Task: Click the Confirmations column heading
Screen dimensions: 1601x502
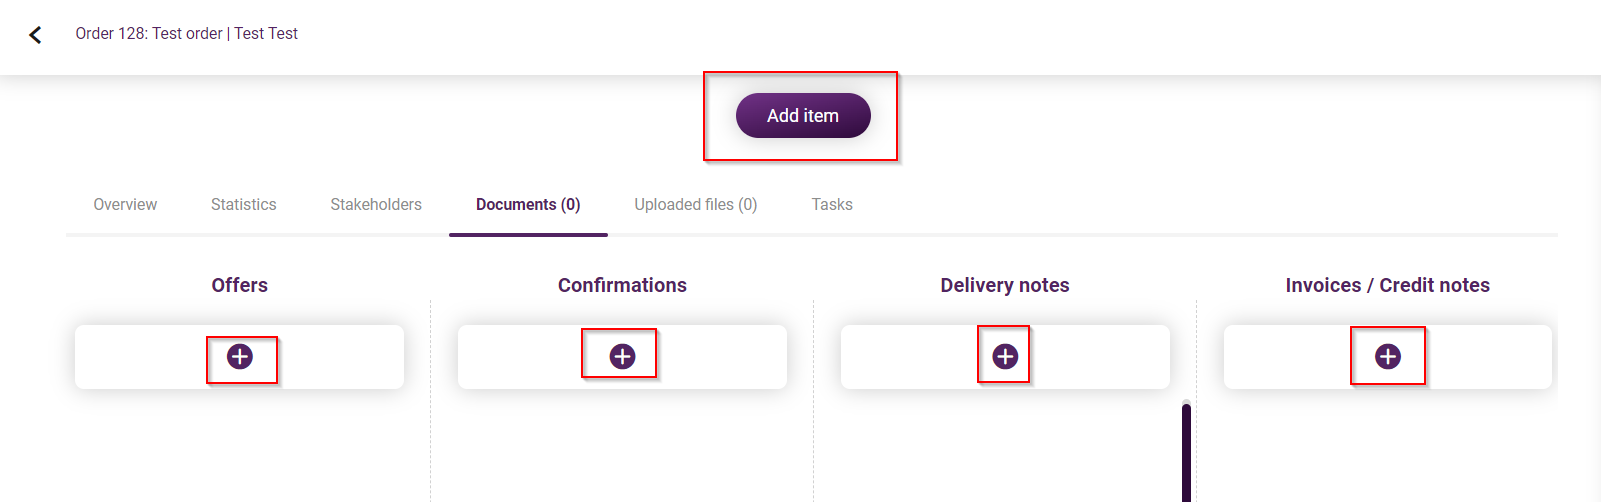Action: click(622, 285)
